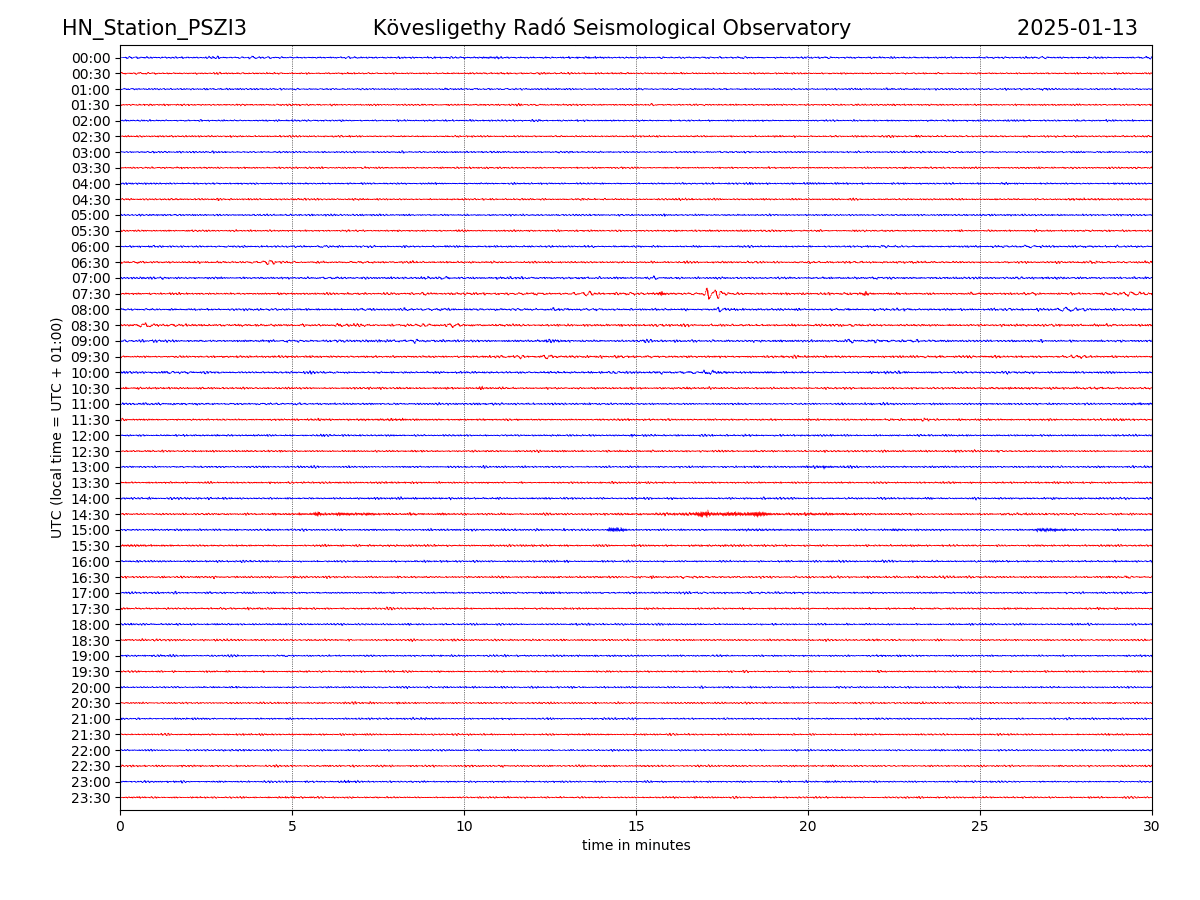The image size is (1200, 900).
Task: Click the Kövesligethy Radó Seismological Observatory heading
Action: coord(611,28)
